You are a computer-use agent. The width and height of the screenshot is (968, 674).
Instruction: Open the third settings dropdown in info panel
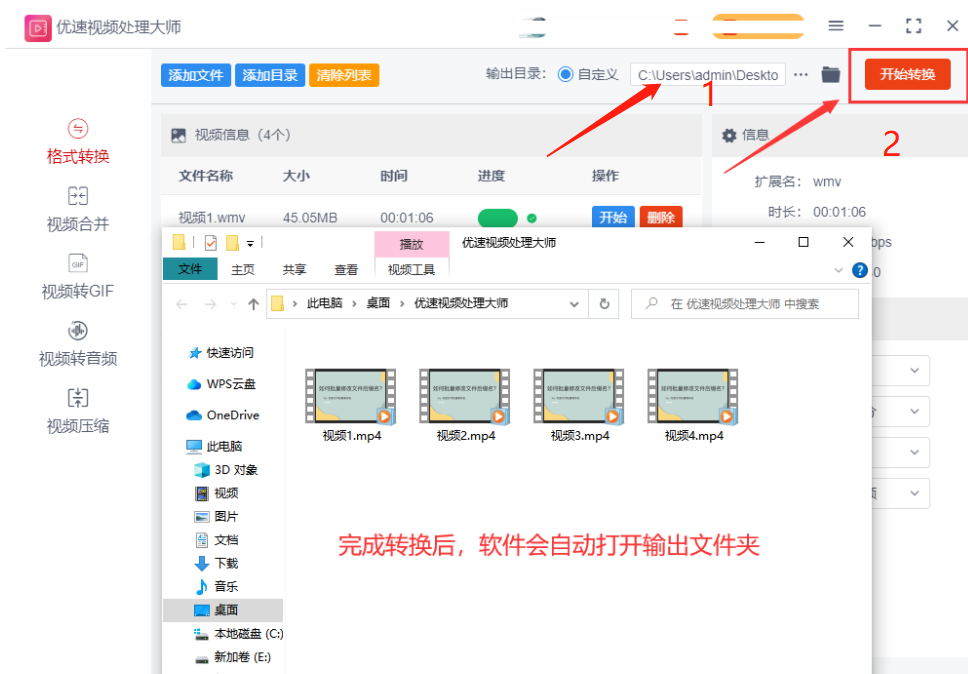pyautogui.click(x=914, y=452)
